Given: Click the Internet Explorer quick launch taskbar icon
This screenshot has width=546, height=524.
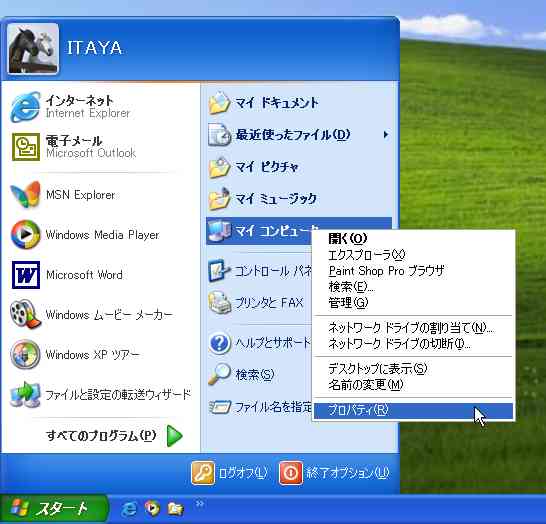Looking at the screenshot, I should 129,510.
